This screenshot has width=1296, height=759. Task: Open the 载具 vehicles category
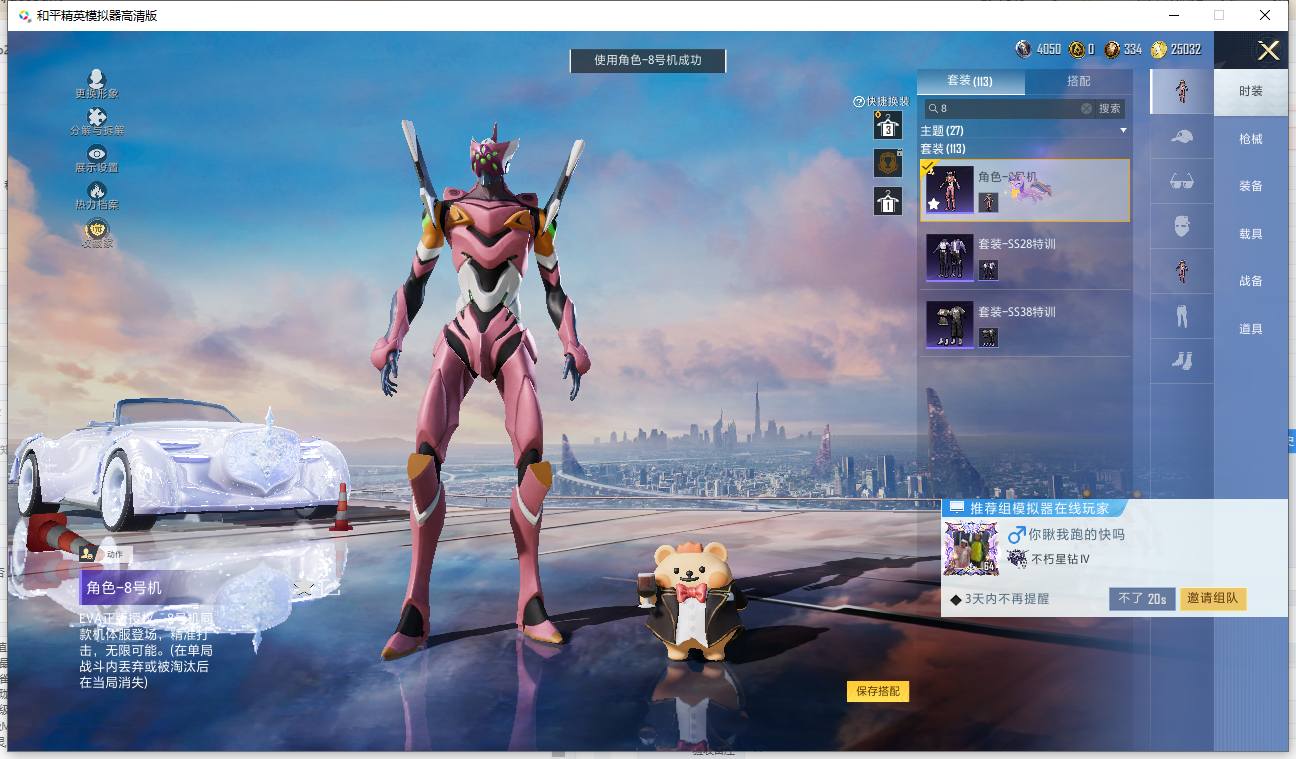coord(1251,234)
